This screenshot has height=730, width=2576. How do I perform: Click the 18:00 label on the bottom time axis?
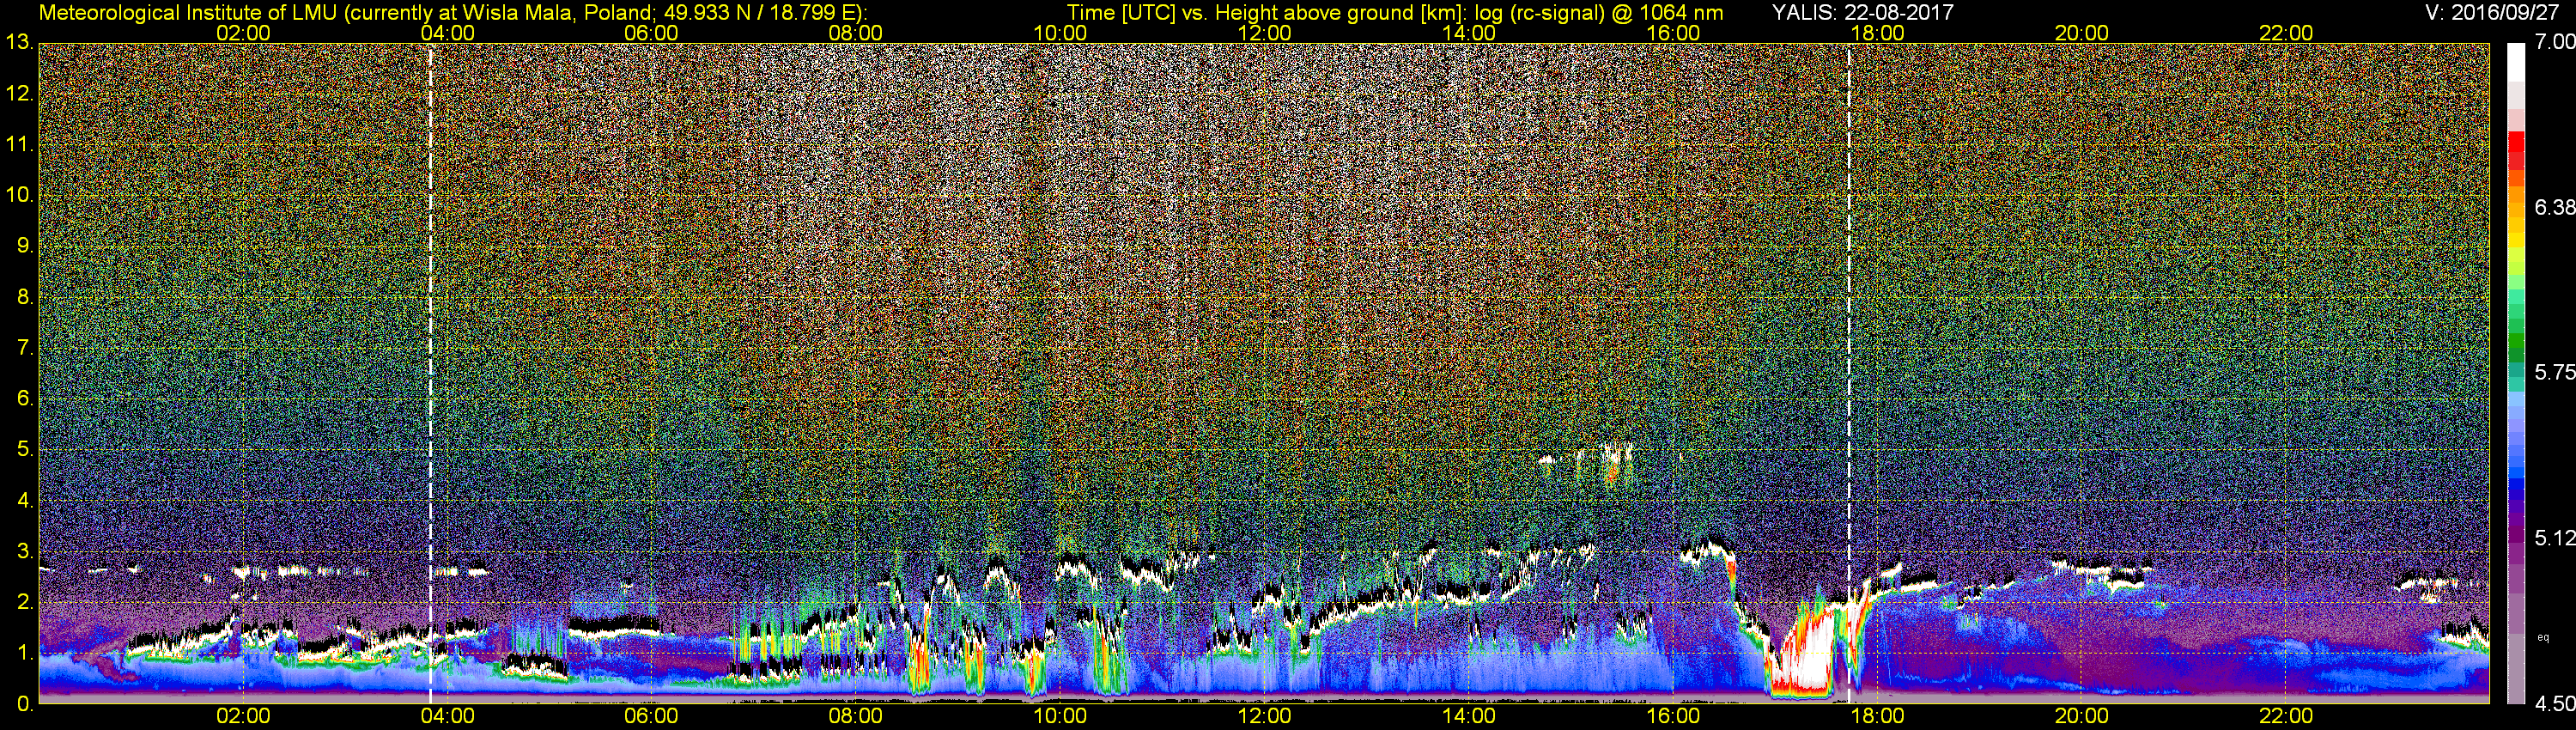[1877, 717]
